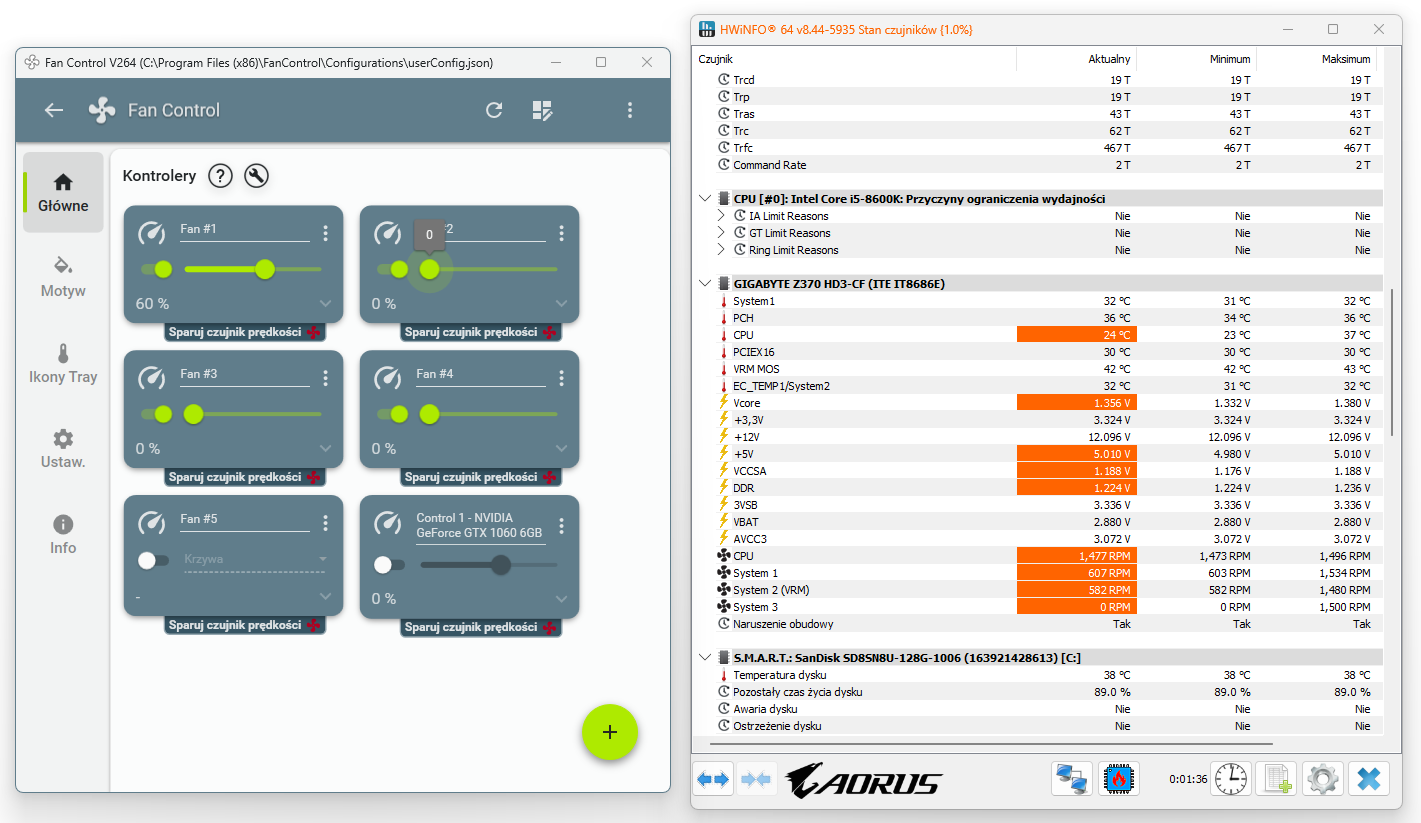This screenshot has width=1421, height=823.
Task: Click Sparuj czujnik prędkości under Fan #3
Action: point(245,477)
